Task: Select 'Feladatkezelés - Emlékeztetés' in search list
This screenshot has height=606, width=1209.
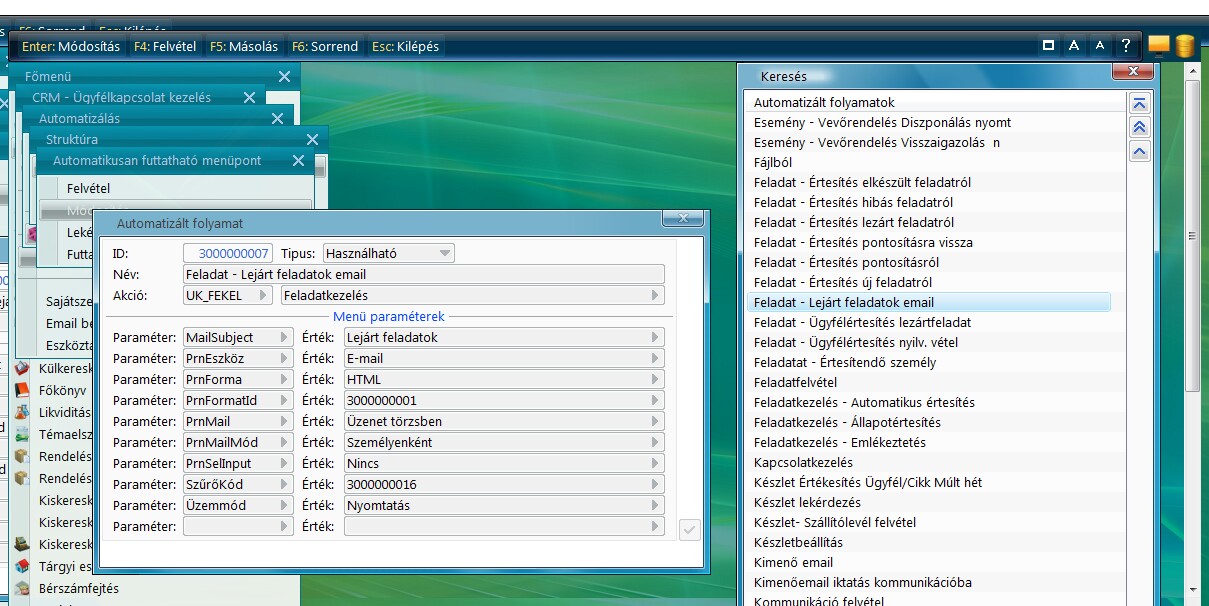Action: click(840, 442)
